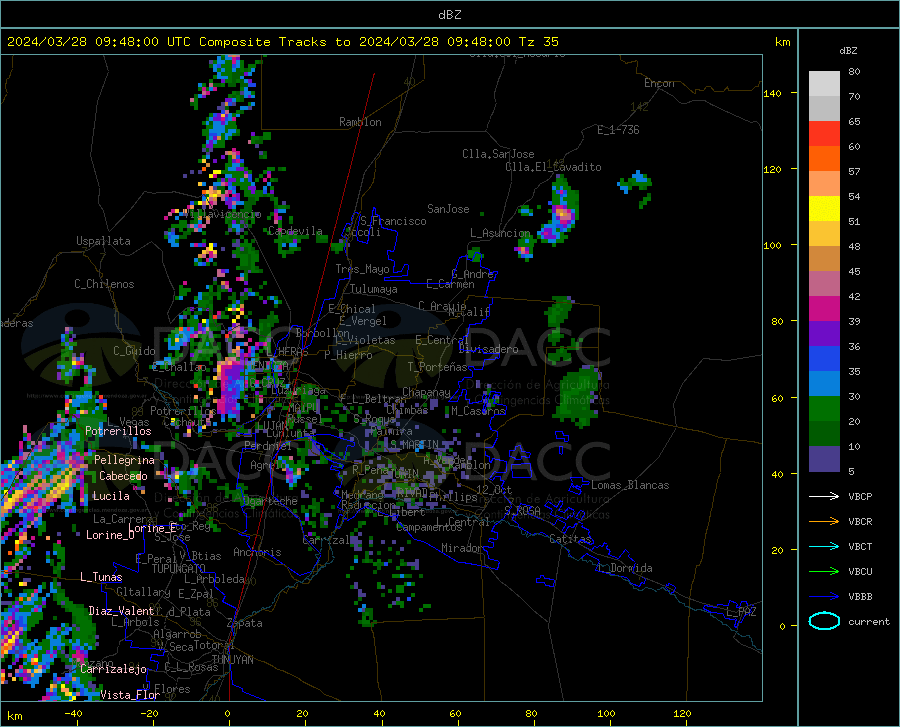
Task: Click the 'E_1-736' map label
Action: coord(618,130)
